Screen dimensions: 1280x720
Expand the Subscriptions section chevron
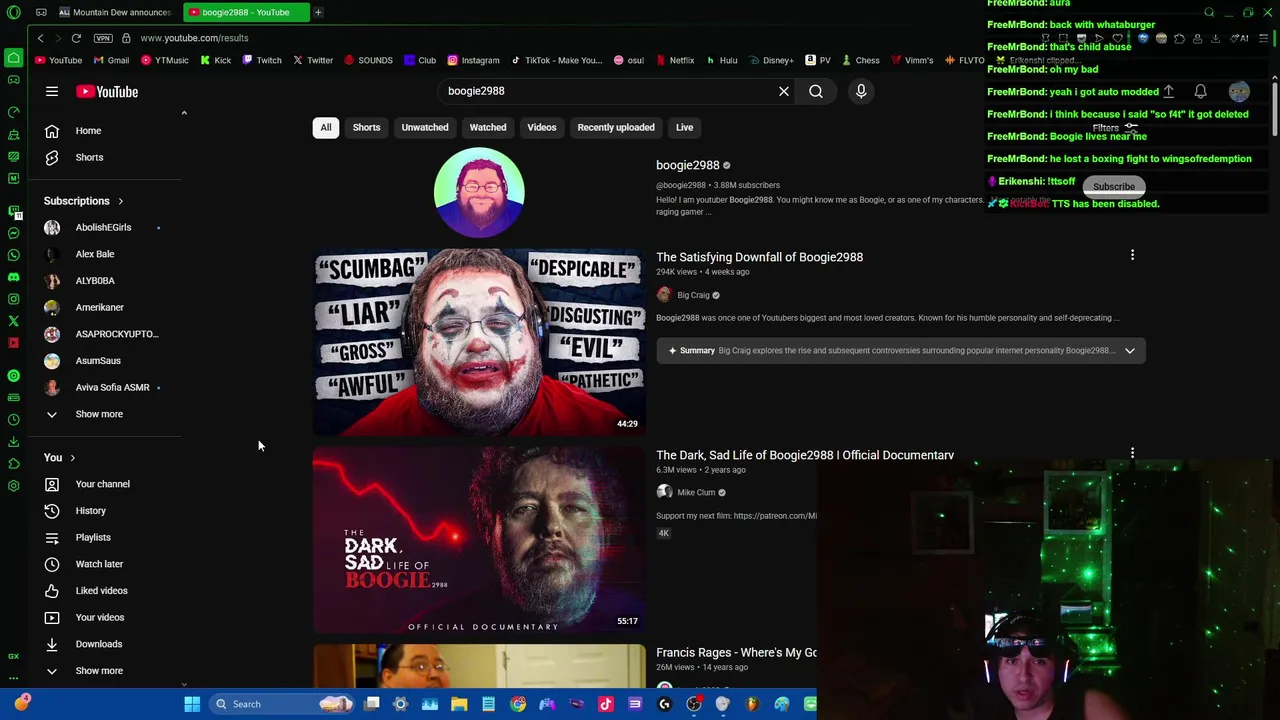point(120,201)
